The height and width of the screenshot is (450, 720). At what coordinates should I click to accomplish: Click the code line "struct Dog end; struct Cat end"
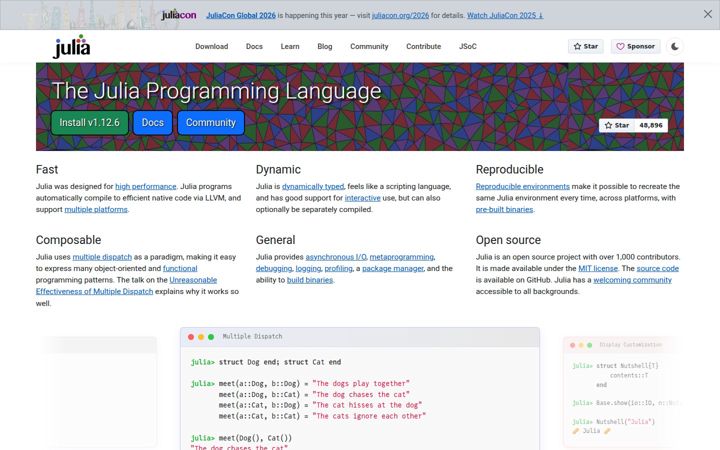pos(280,362)
